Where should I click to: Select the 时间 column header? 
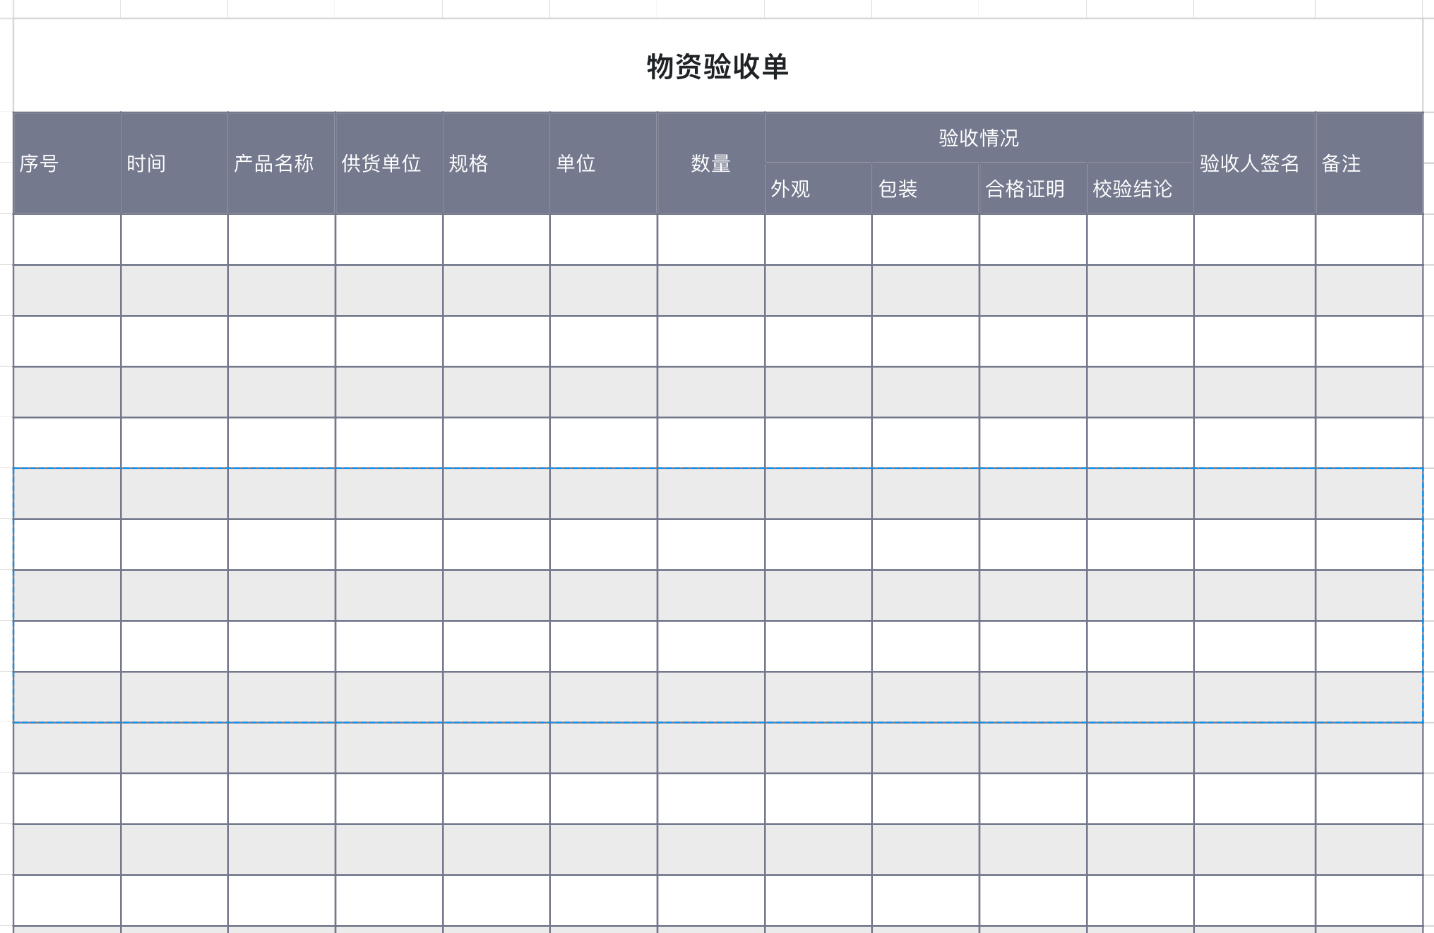click(174, 163)
